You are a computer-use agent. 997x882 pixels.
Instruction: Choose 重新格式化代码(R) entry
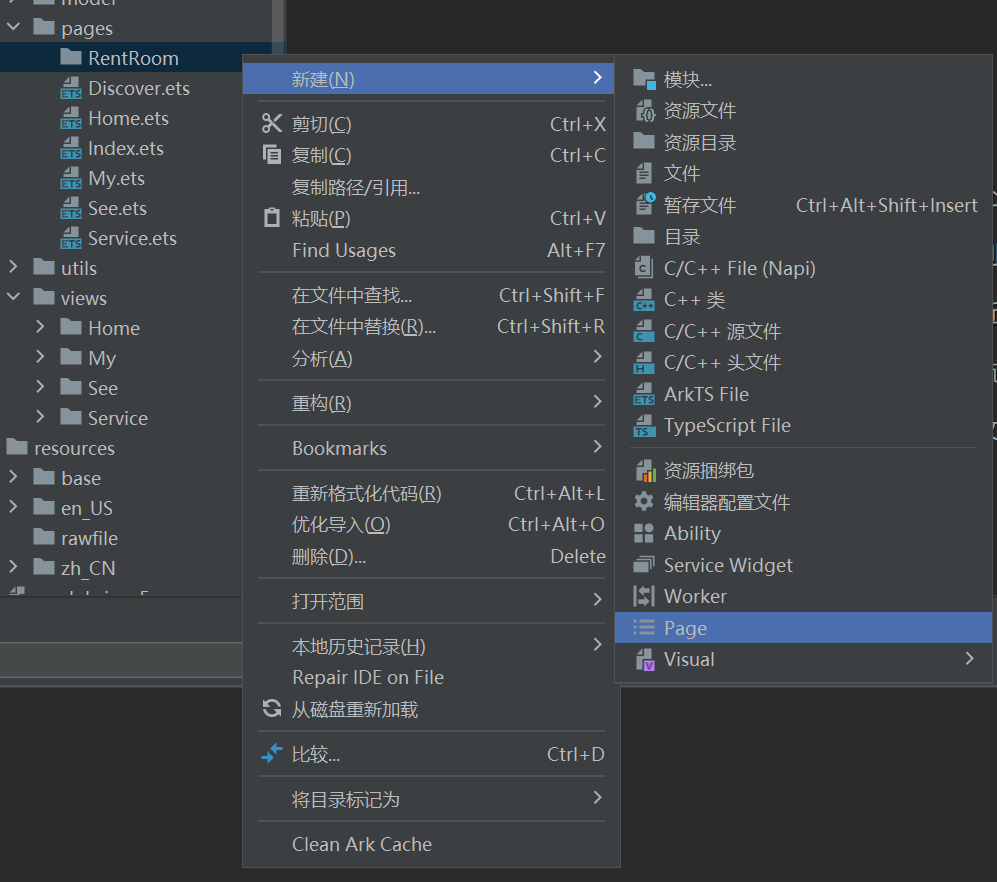[x=431, y=493]
